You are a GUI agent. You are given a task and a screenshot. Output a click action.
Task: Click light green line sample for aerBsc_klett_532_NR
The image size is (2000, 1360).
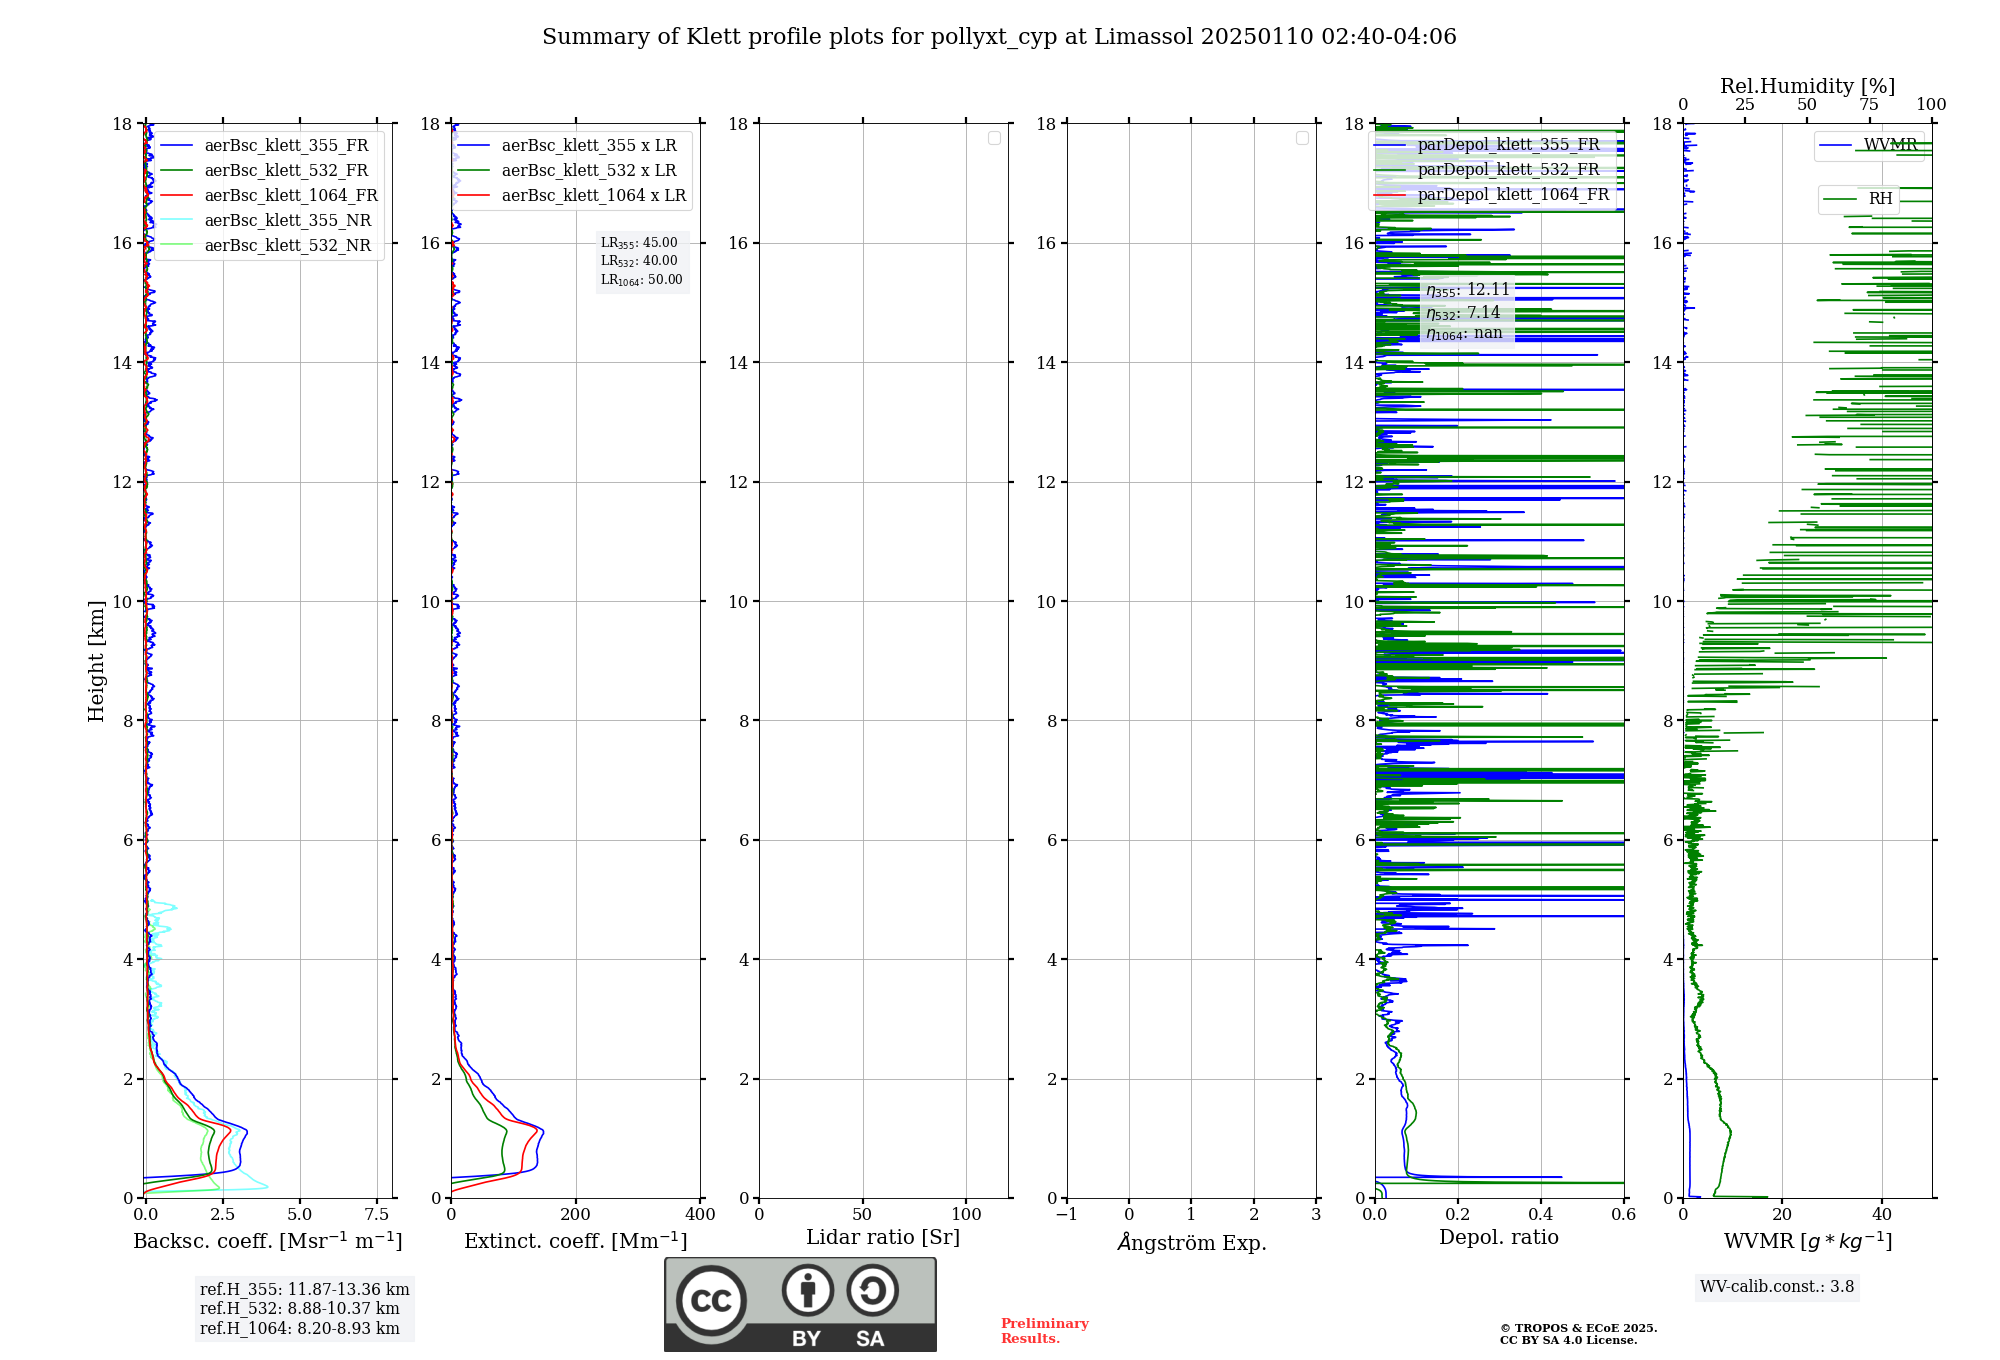click(177, 246)
